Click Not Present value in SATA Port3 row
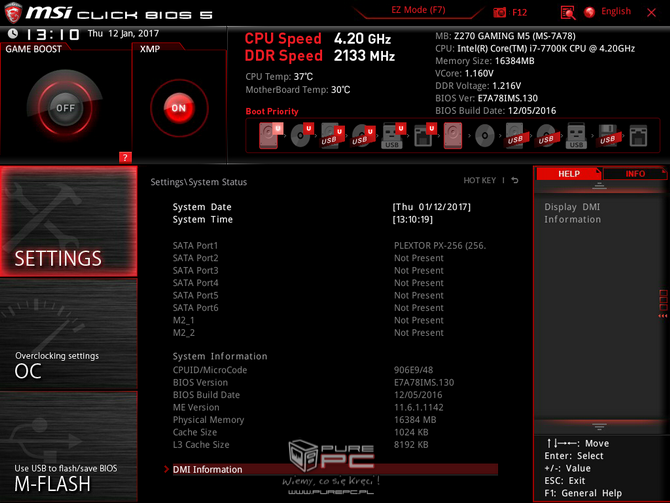670x503 pixels. click(x=419, y=271)
